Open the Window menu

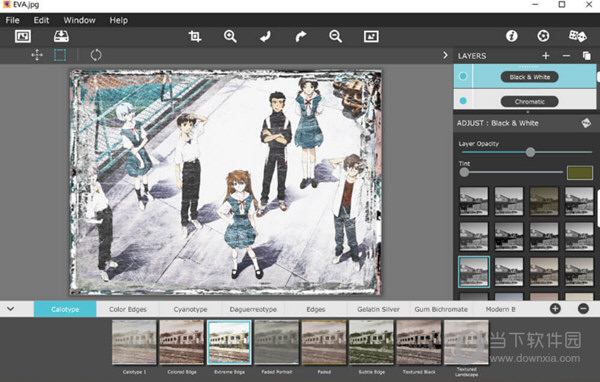coord(79,20)
